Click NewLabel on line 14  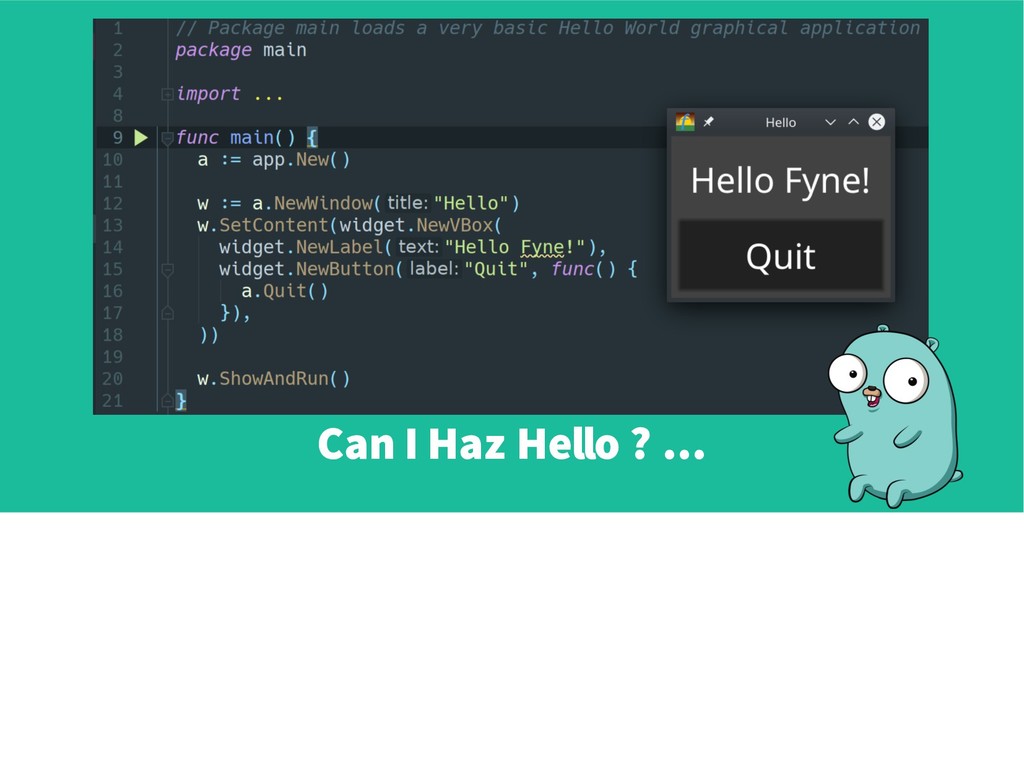click(x=340, y=247)
